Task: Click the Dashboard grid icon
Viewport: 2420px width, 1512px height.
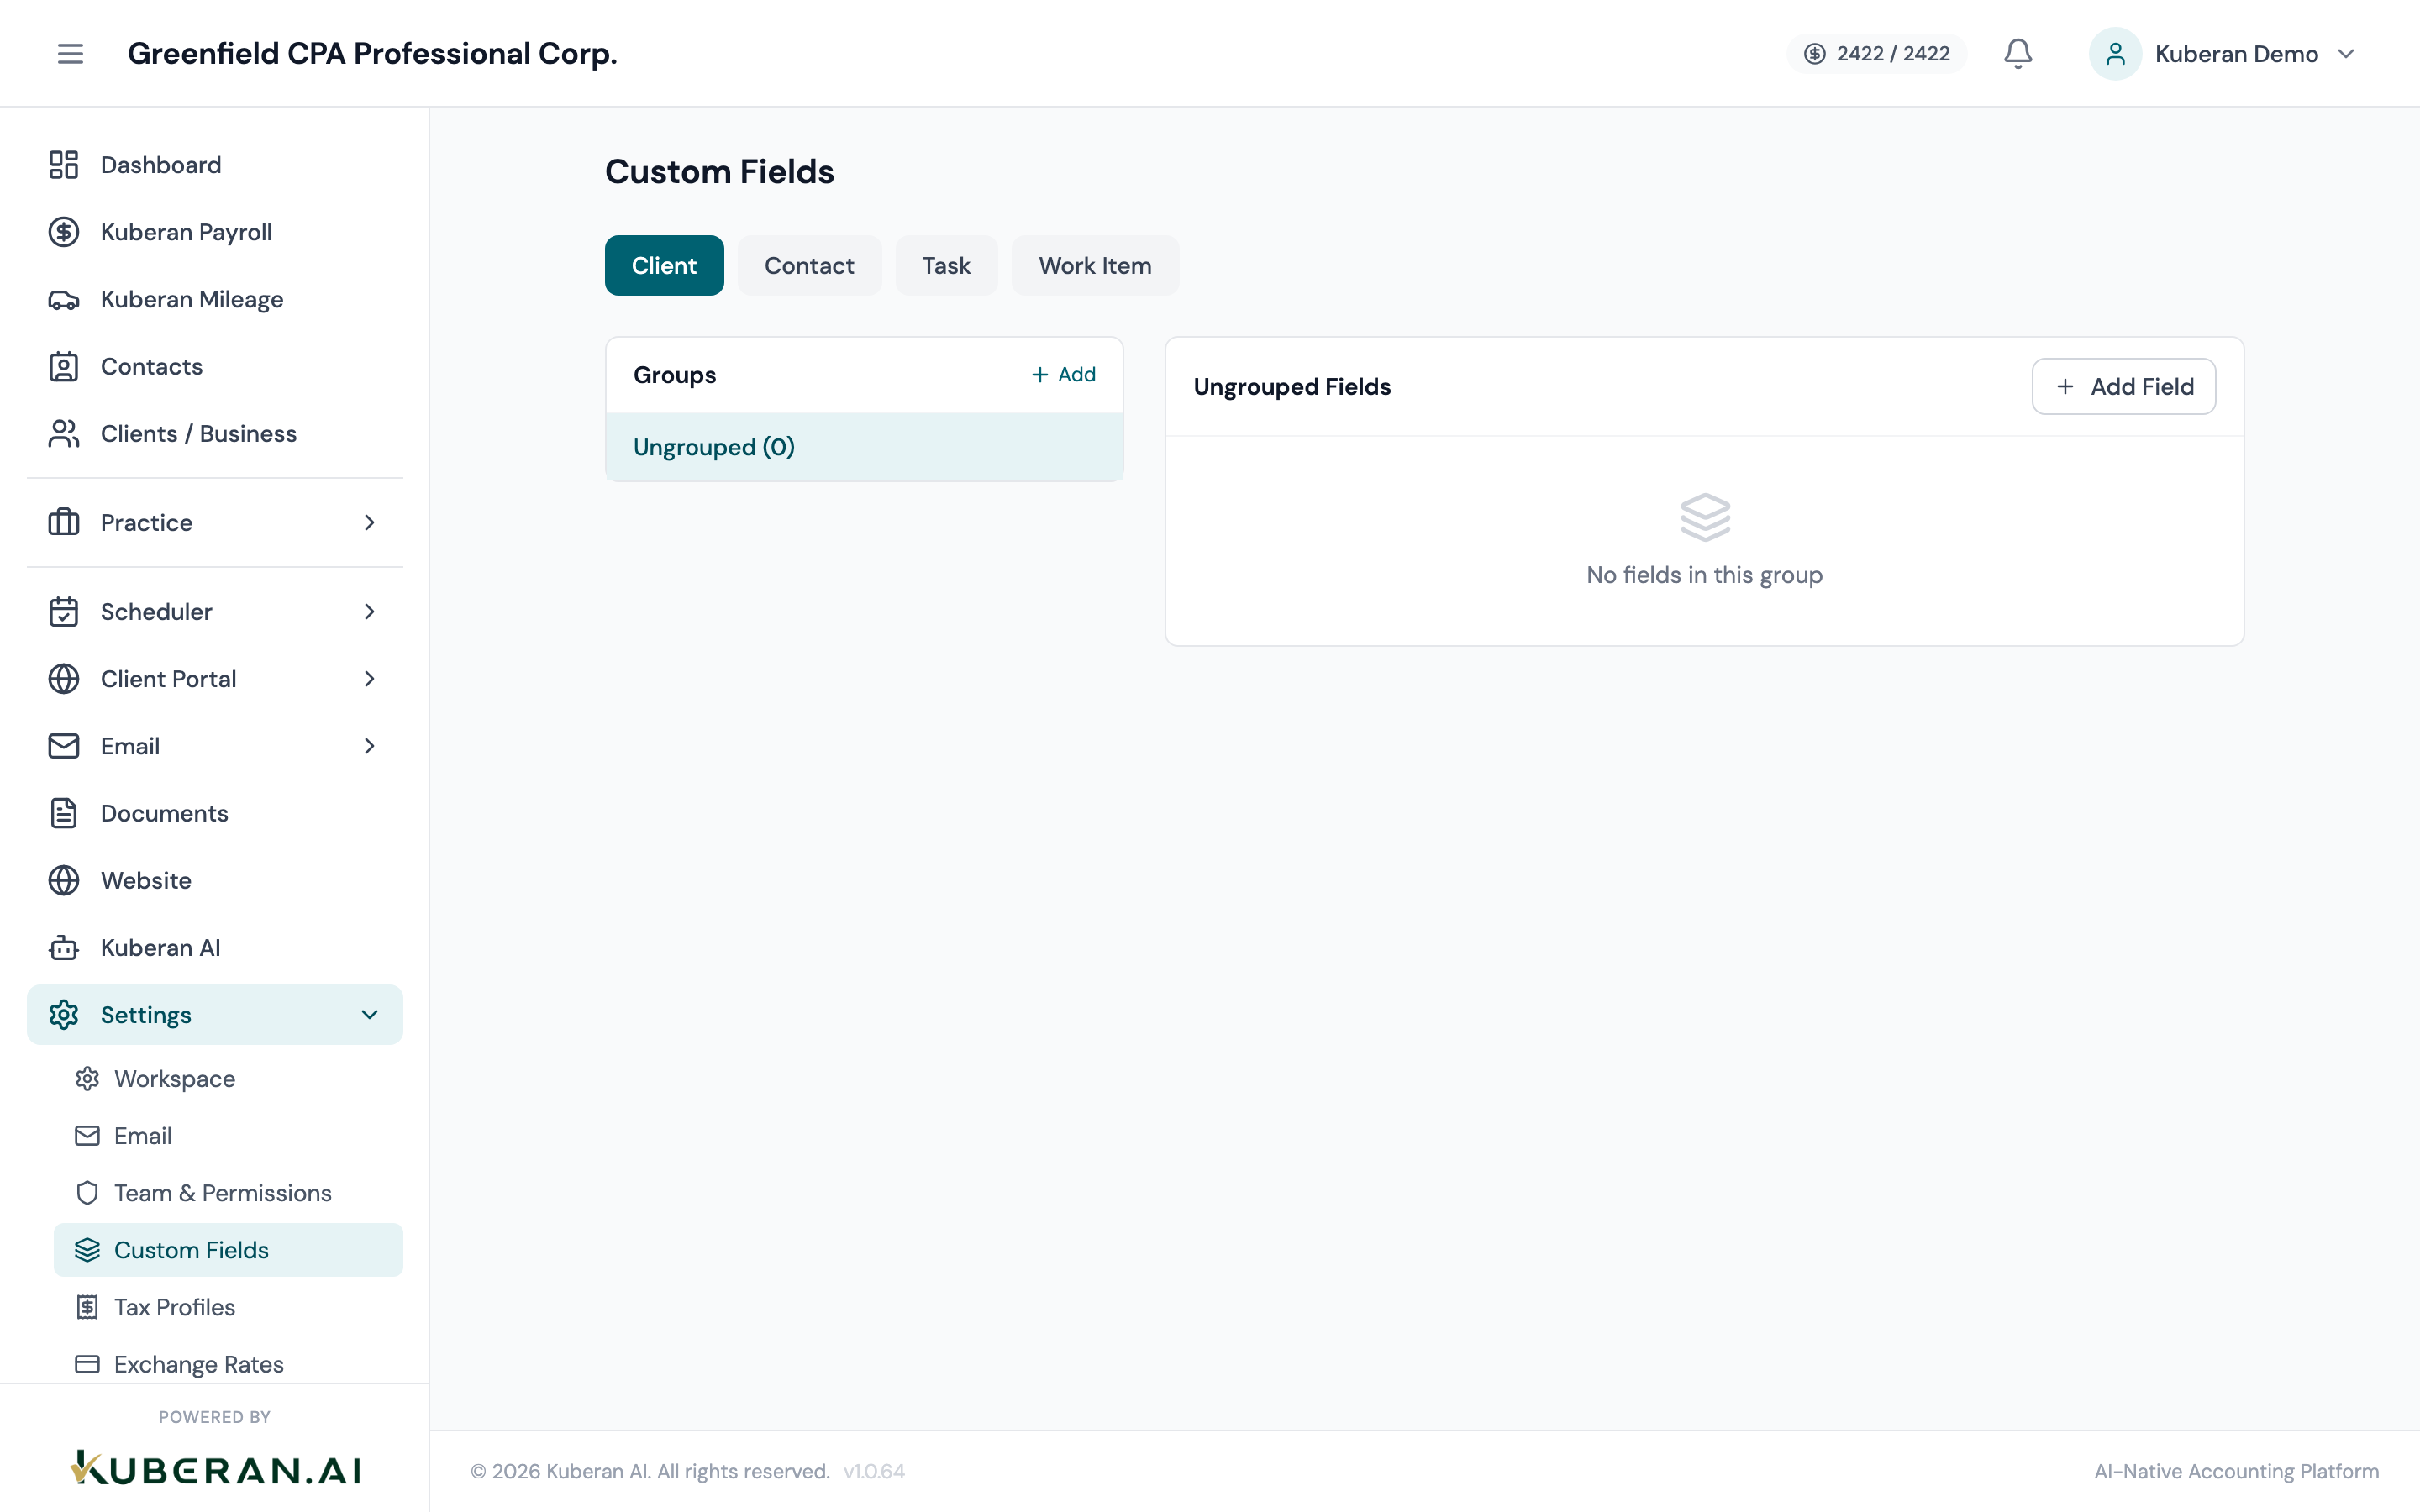Action: (64, 165)
